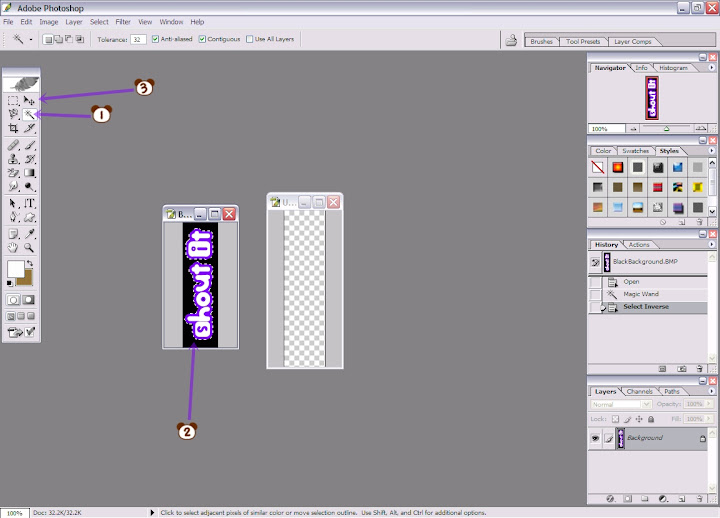
Task: Select the Magic Wand tool
Action: [x=30, y=115]
